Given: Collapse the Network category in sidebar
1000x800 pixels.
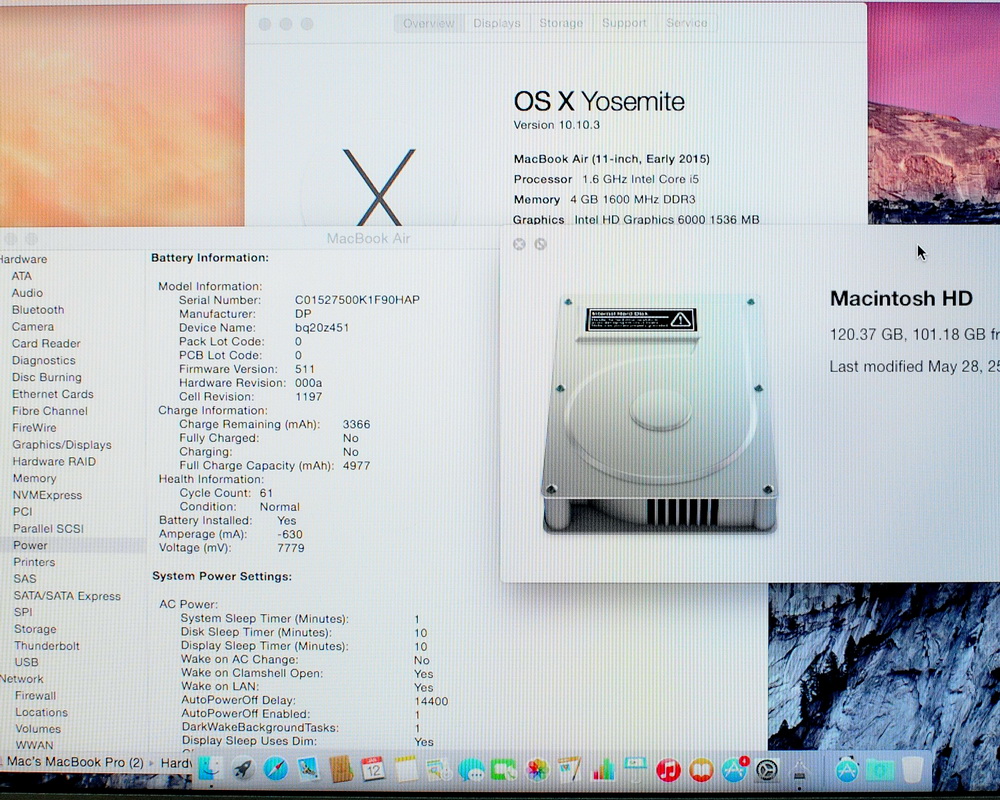Looking at the screenshot, I should pos(22,679).
